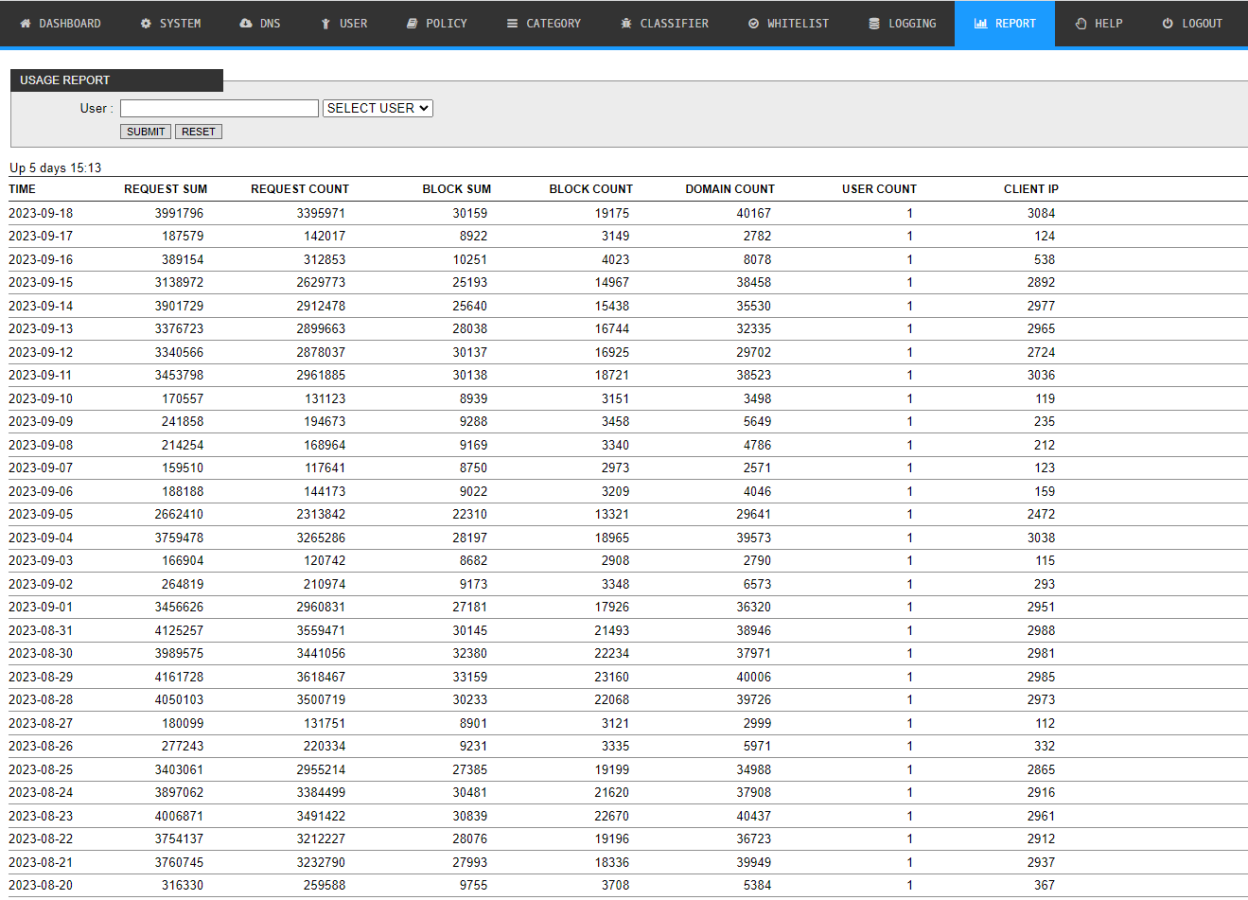Click the User person icon
Image resolution: width=1248 pixels, height=900 pixels.
point(326,24)
